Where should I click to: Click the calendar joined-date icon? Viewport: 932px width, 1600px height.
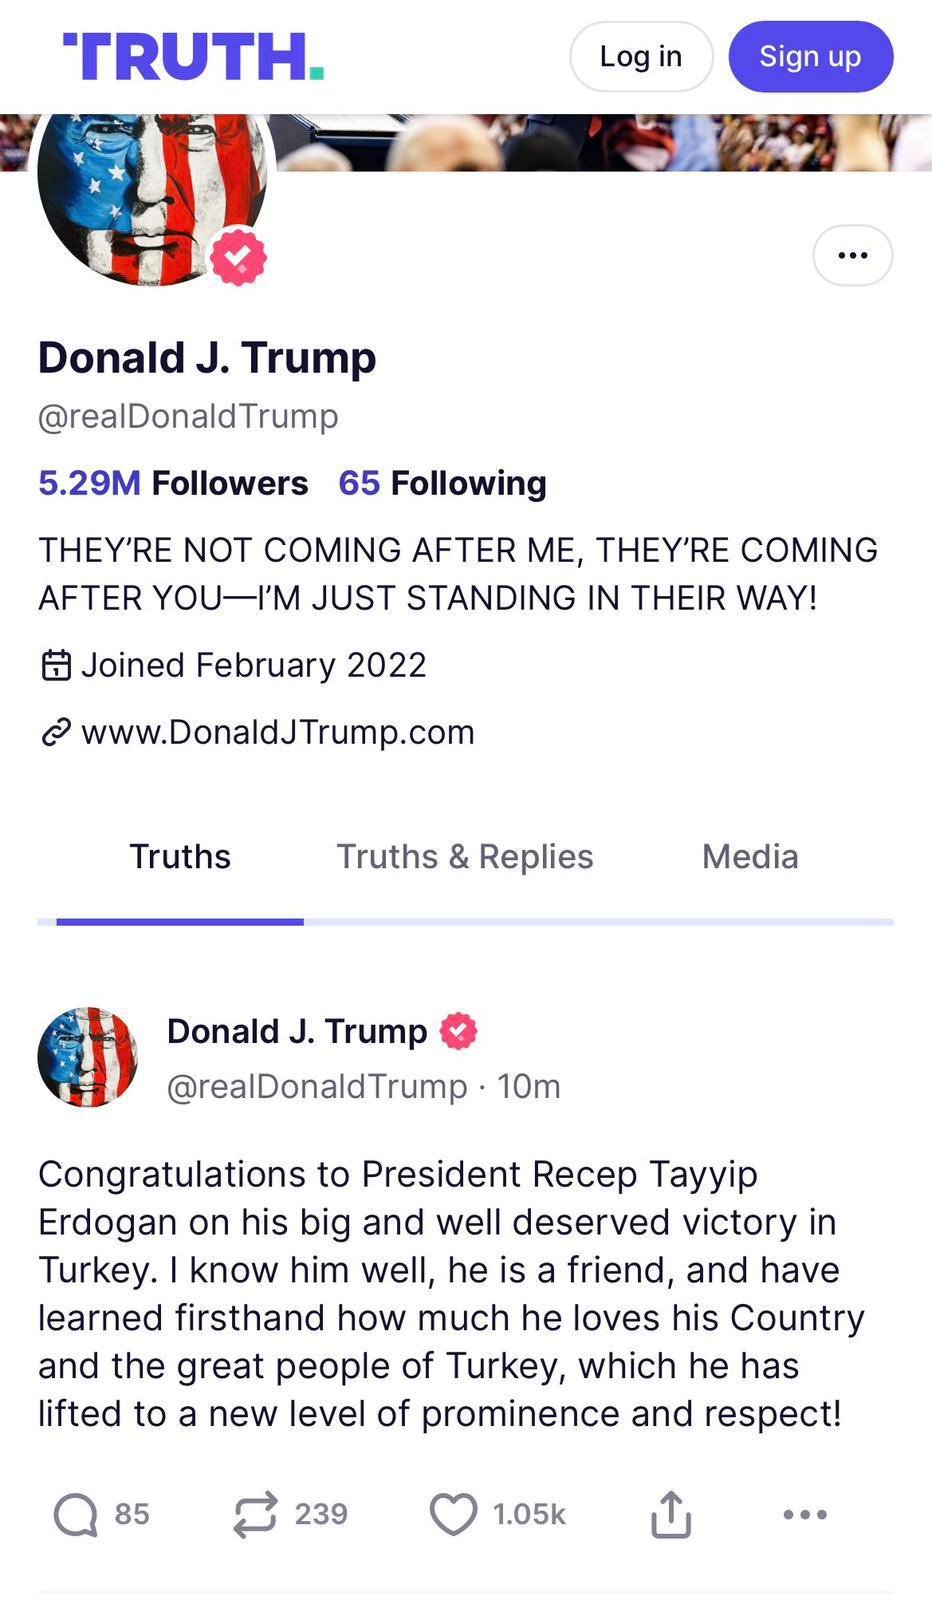coord(56,665)
